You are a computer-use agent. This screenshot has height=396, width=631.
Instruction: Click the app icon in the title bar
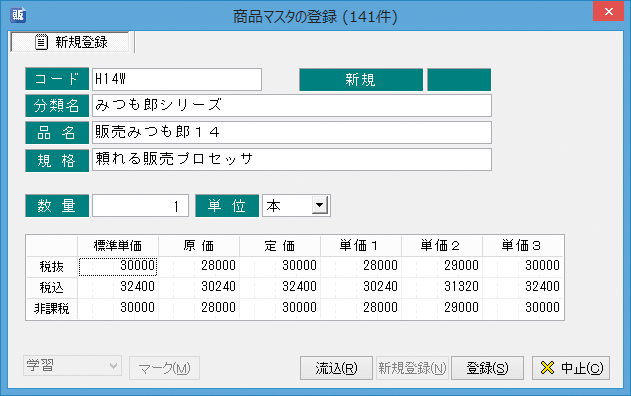tap(18, 15)
